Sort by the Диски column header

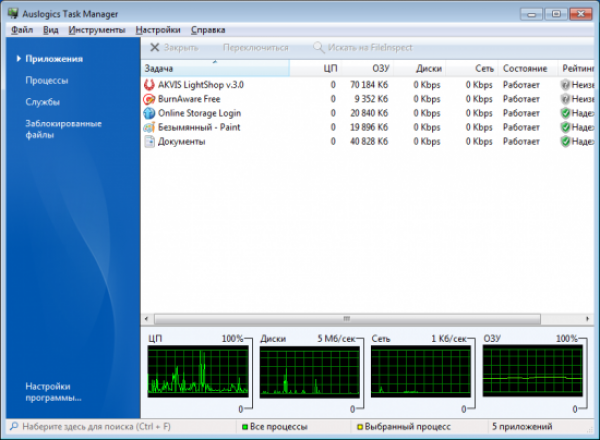420,68
